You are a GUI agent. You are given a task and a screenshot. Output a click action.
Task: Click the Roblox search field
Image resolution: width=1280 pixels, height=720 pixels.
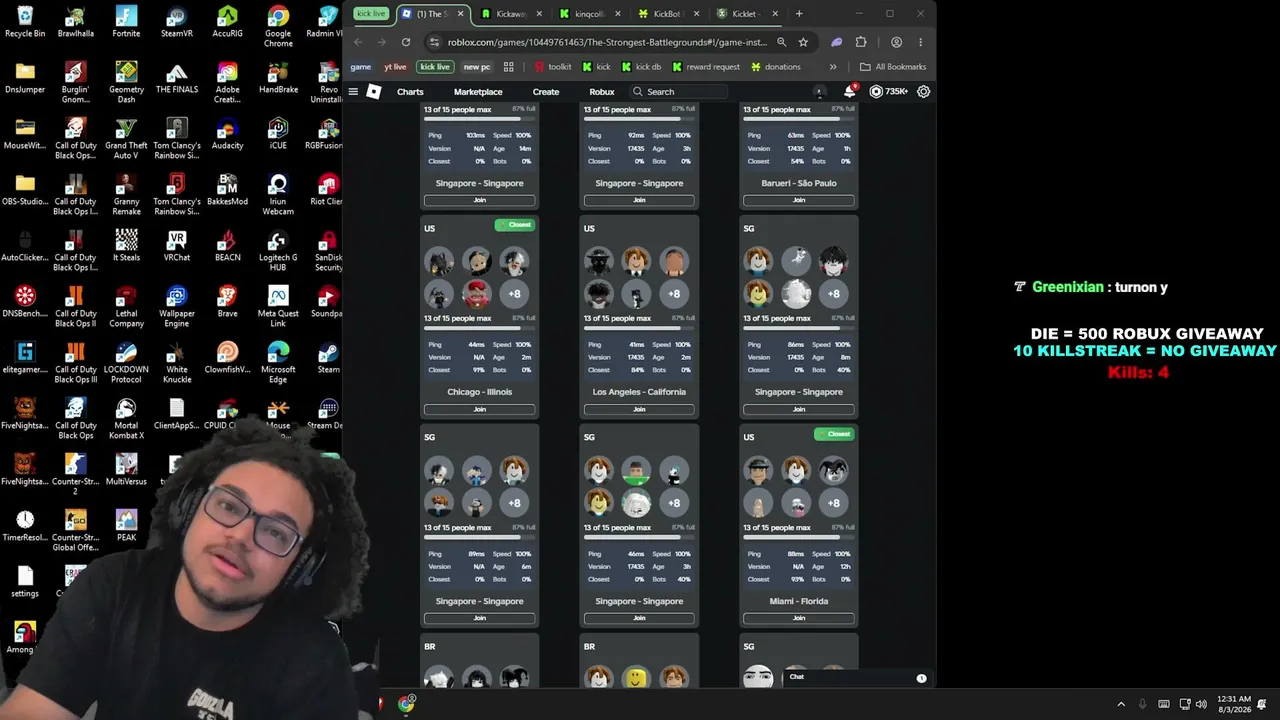point(678,92)
